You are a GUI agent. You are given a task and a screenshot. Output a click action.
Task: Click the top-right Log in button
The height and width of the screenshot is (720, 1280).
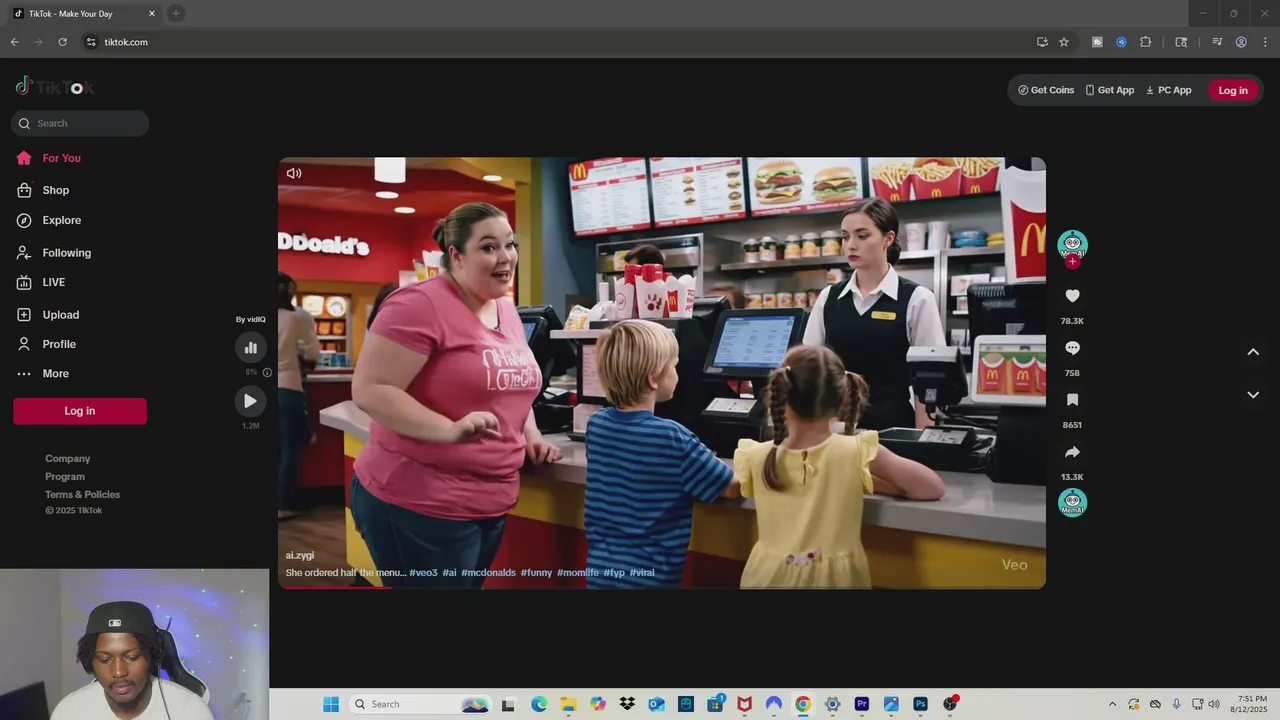click(x=1232, y=90)
